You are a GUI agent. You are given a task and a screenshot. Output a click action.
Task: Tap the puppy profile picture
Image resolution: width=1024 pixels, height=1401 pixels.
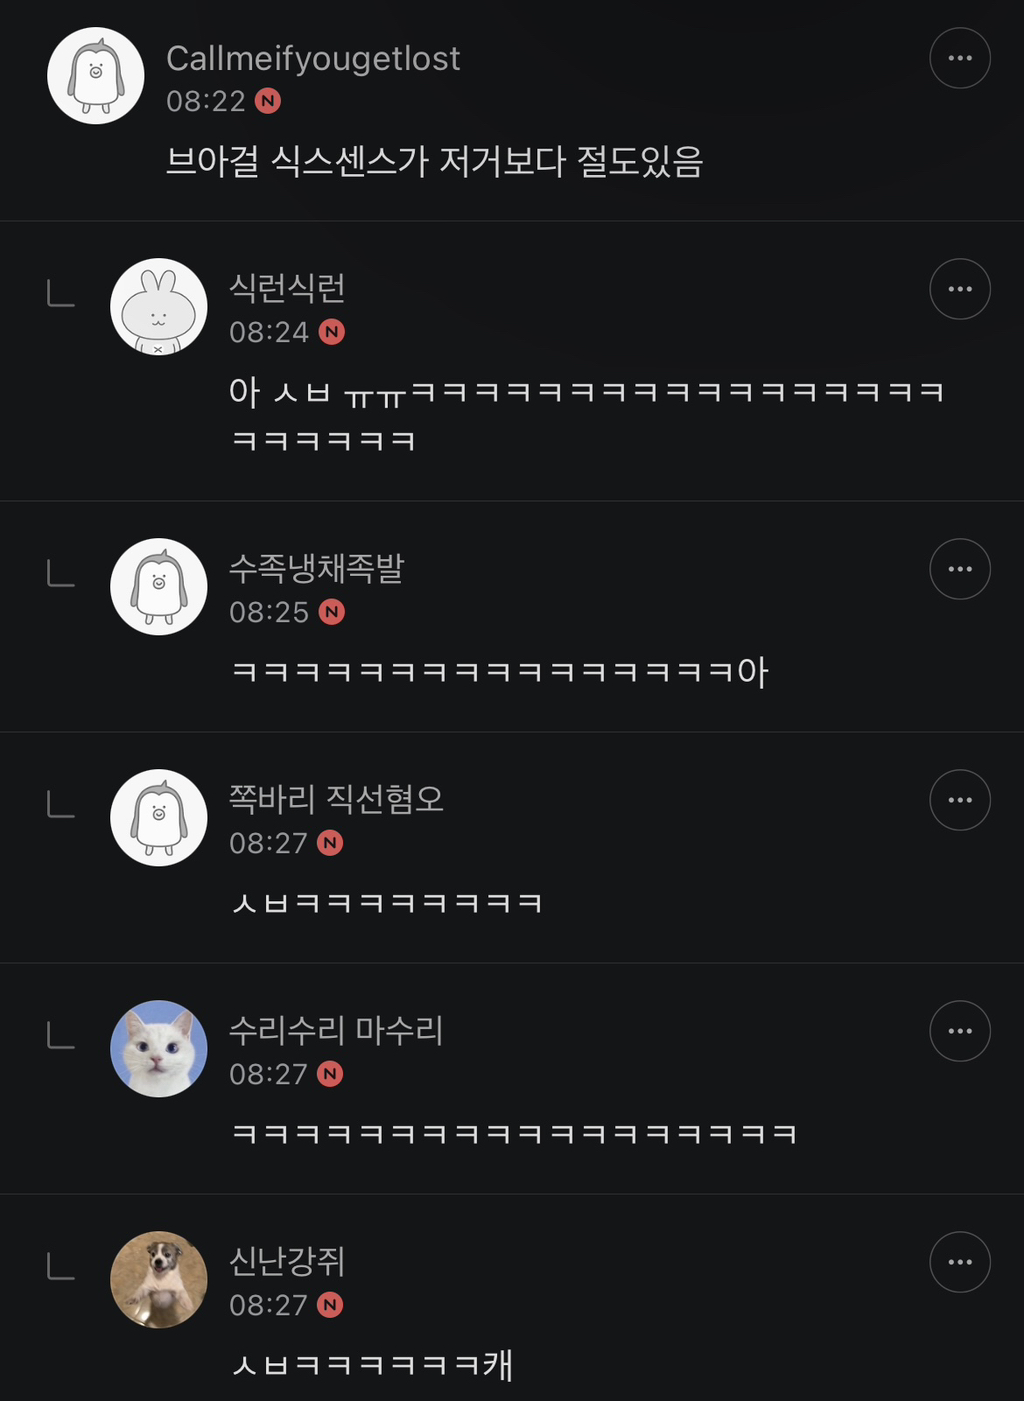click(x=158, y=1280)
